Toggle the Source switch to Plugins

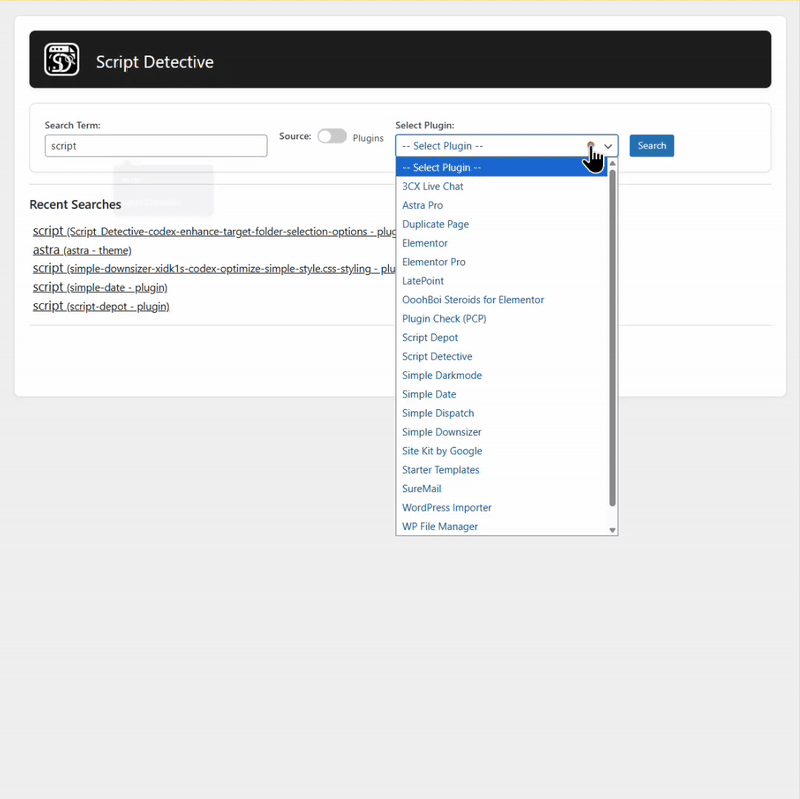click(x=332, y=136)
